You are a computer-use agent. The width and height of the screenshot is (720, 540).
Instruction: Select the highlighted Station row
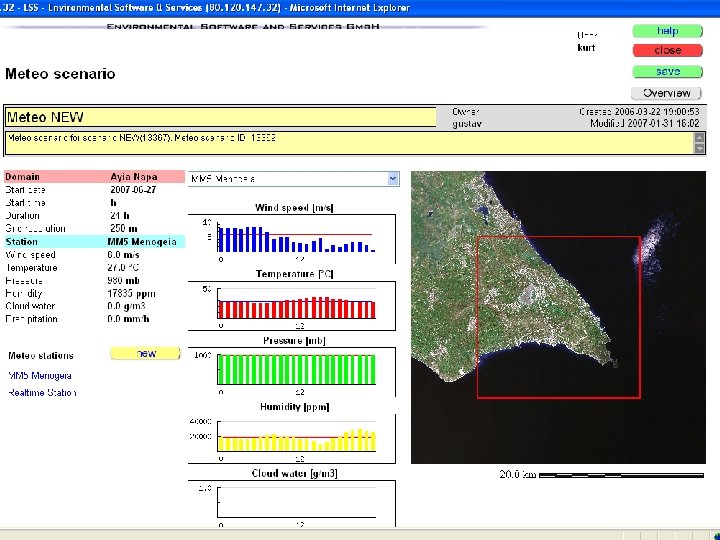pos(94,242)
